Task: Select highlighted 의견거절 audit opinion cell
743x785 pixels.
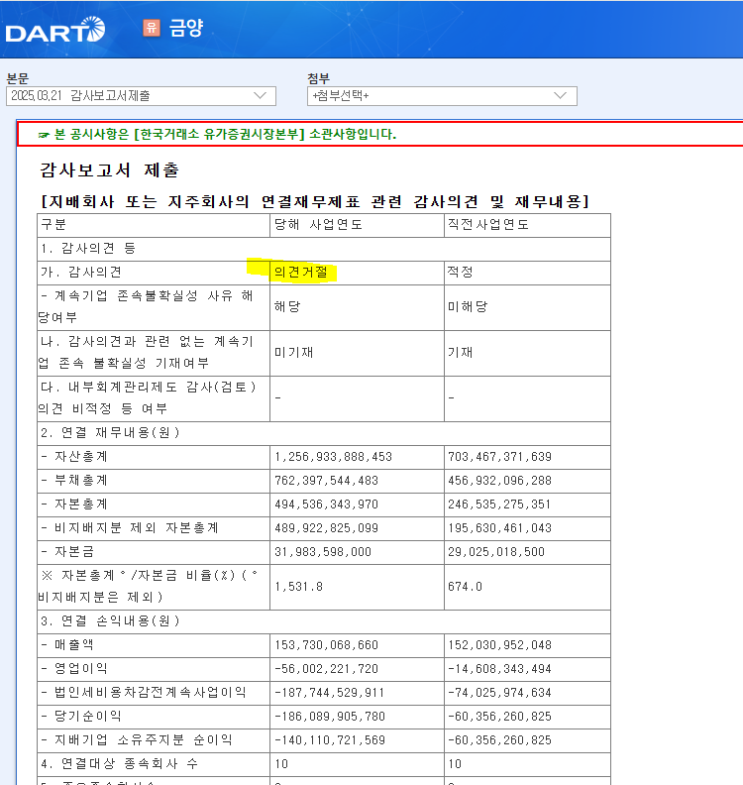Action: pyautogui.click(x=300, y=272)
